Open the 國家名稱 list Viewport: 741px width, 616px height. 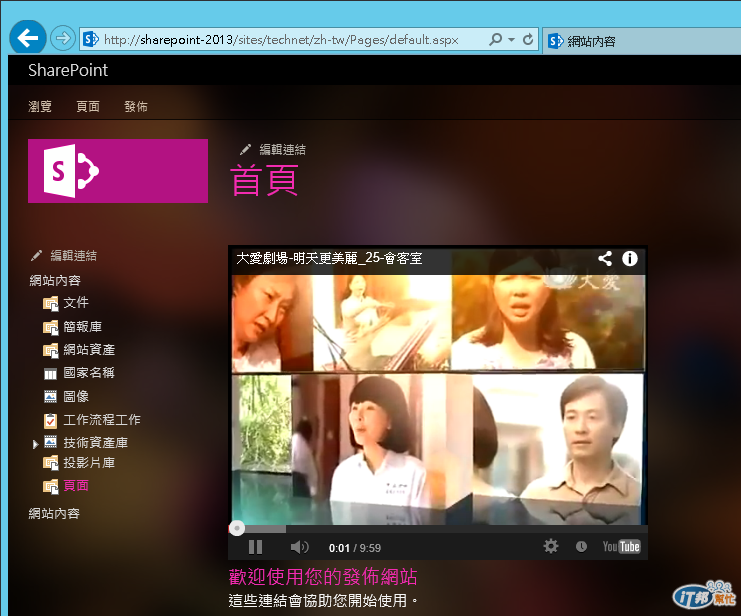tap(89, 373)
